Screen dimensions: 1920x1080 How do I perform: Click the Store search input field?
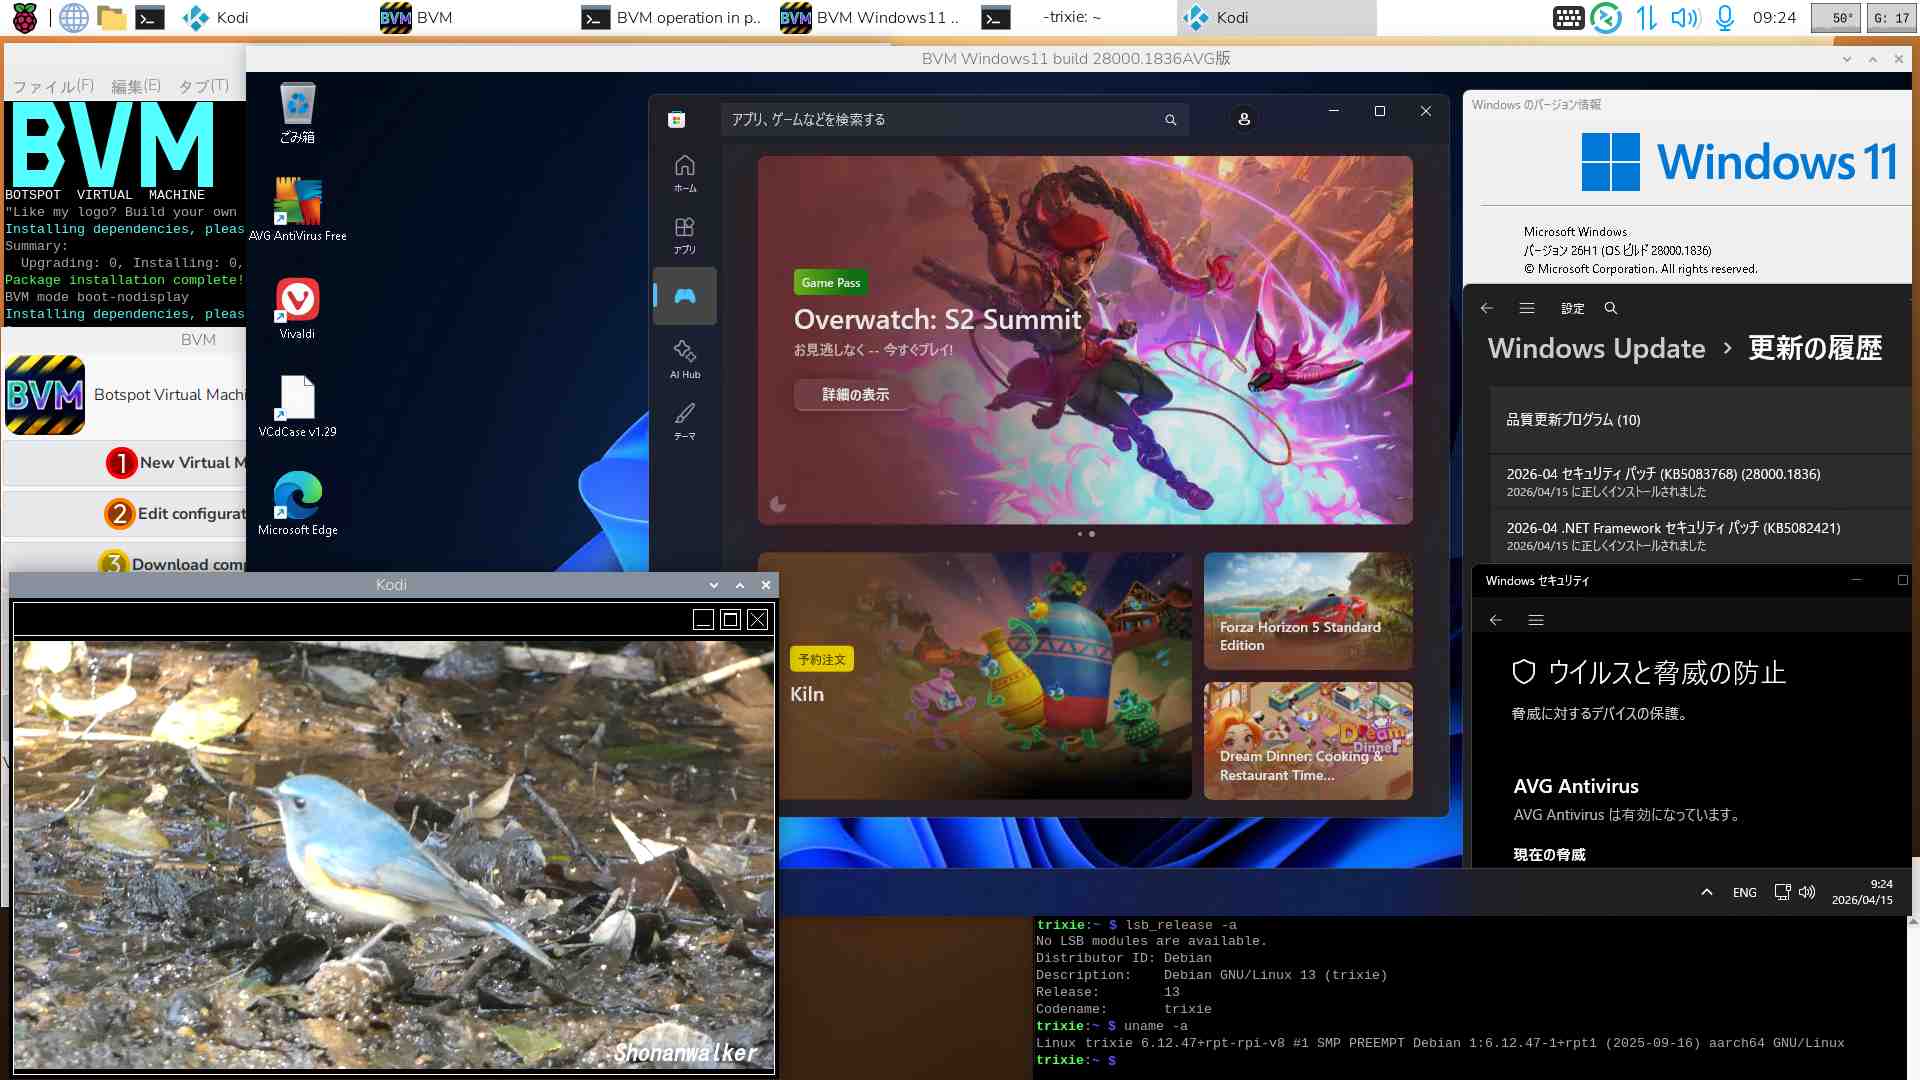[x=940, y=119]
